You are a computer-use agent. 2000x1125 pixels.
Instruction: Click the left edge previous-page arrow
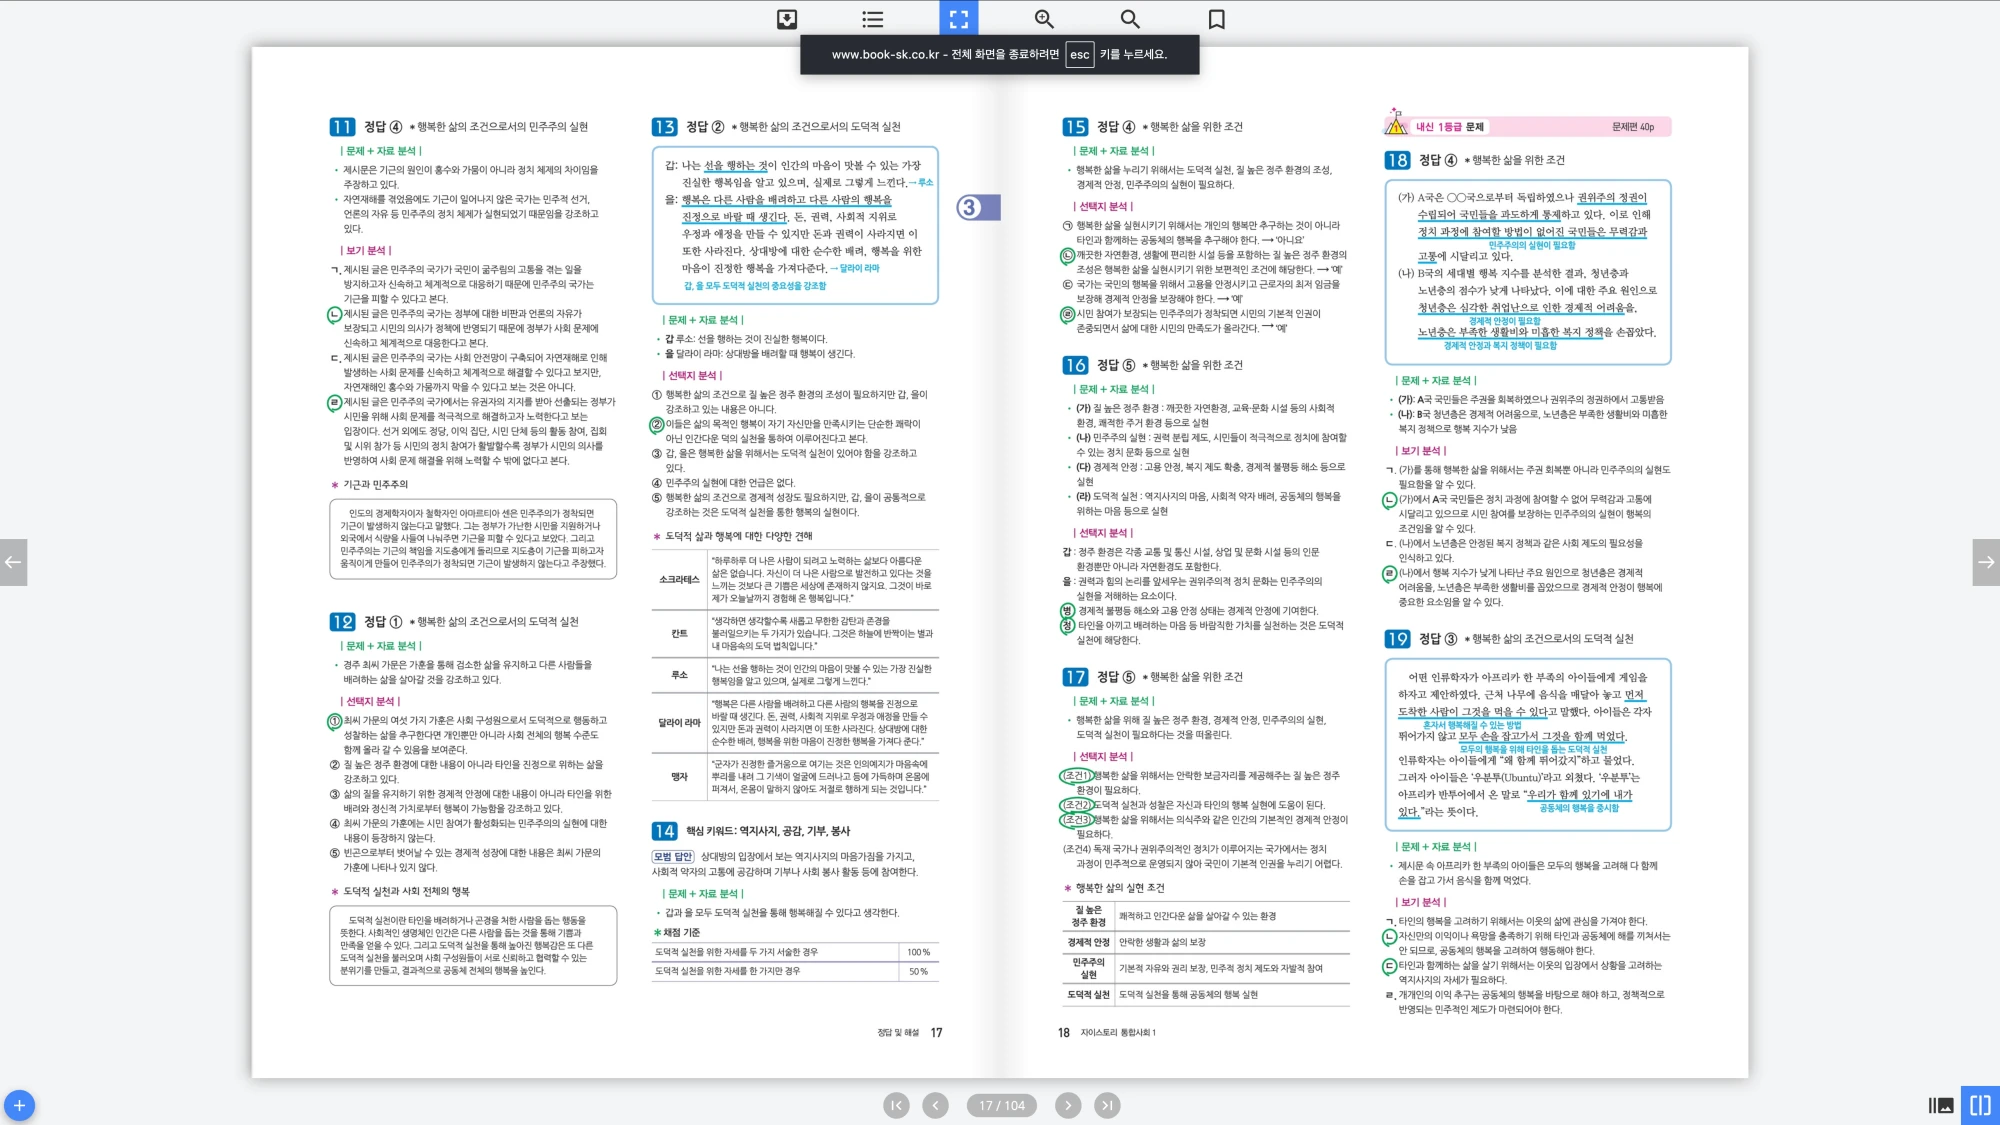[13, 562]
